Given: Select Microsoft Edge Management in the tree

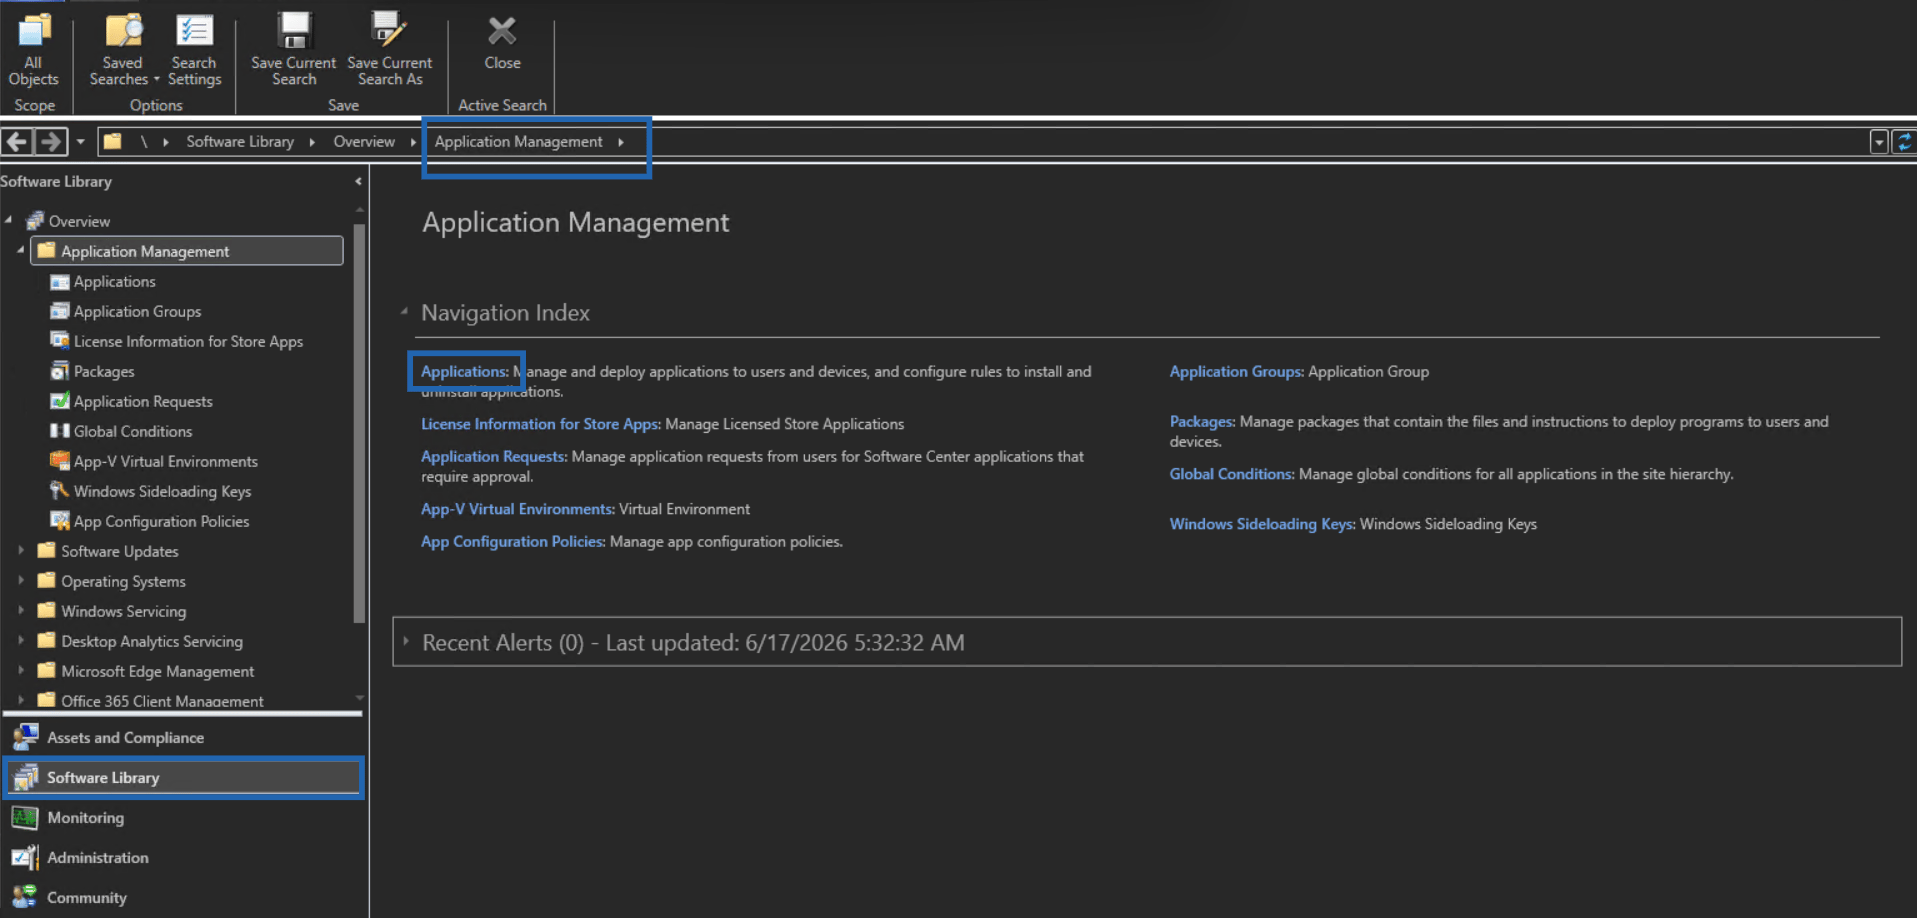Looking at the screenshot, I should (157, 671).
